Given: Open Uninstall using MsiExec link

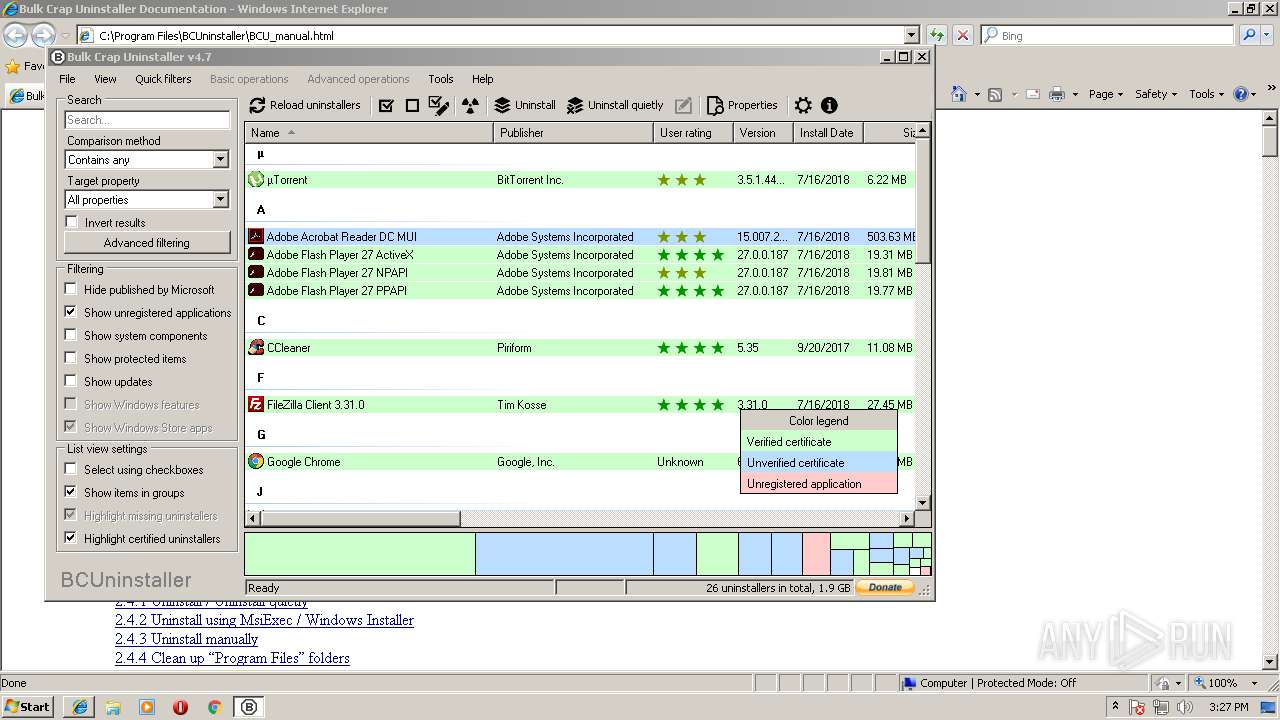Looking at the screenshot, I should tap(264, 620).
